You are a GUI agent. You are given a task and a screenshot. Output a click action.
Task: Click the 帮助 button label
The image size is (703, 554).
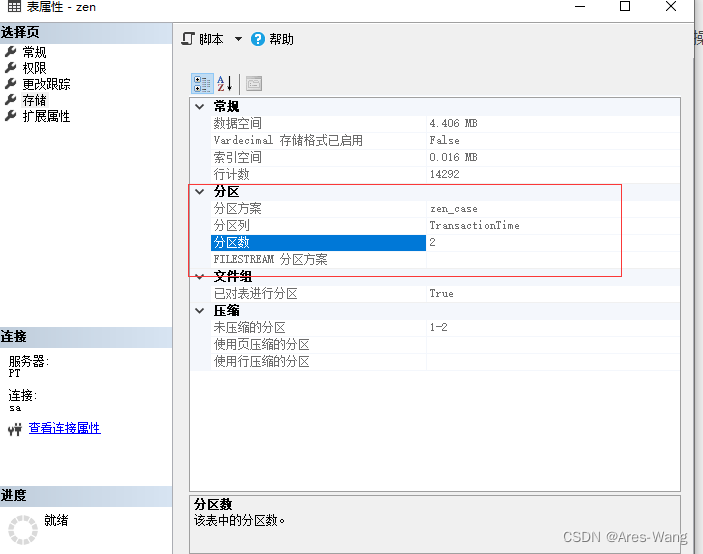[x=282, y=39]
